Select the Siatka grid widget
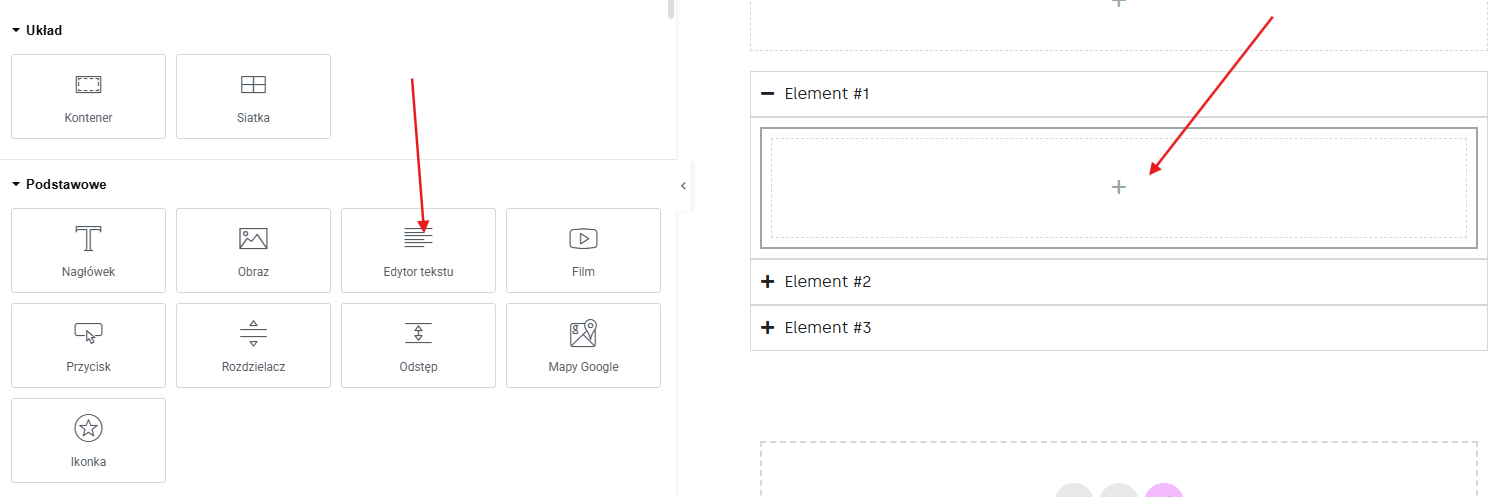 point(253,96)
